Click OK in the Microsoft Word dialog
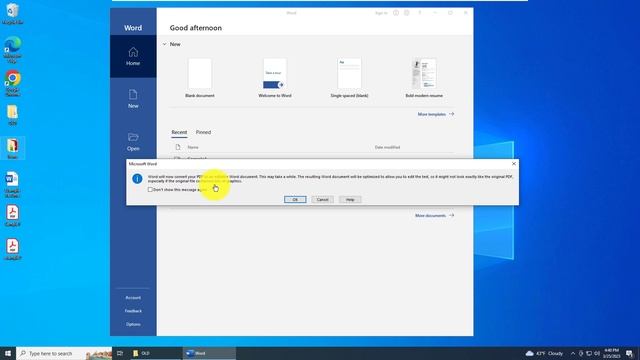The width and height of the screenshot is (640, 360). (295, 200)
